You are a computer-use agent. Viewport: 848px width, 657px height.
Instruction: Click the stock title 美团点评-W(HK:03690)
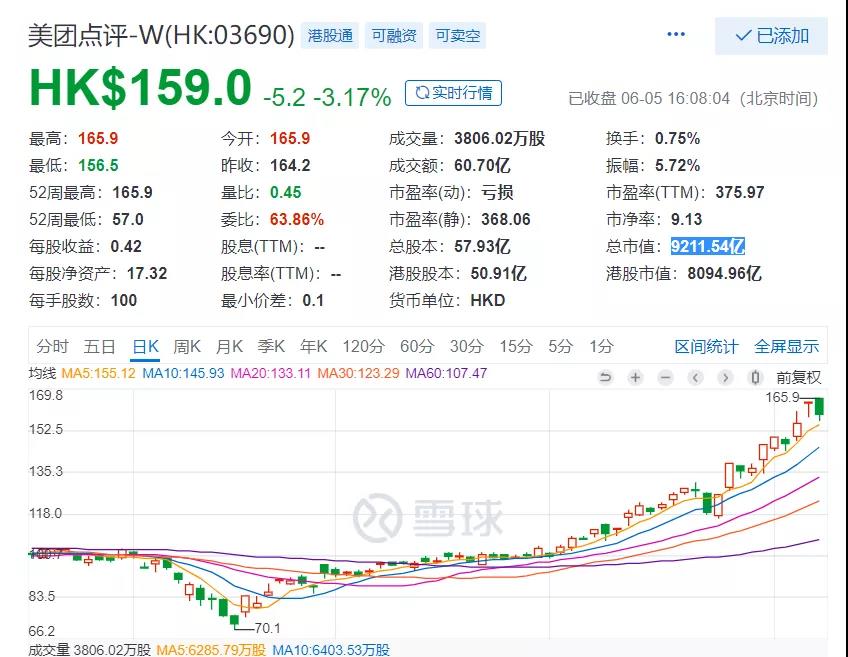[161, 36]
